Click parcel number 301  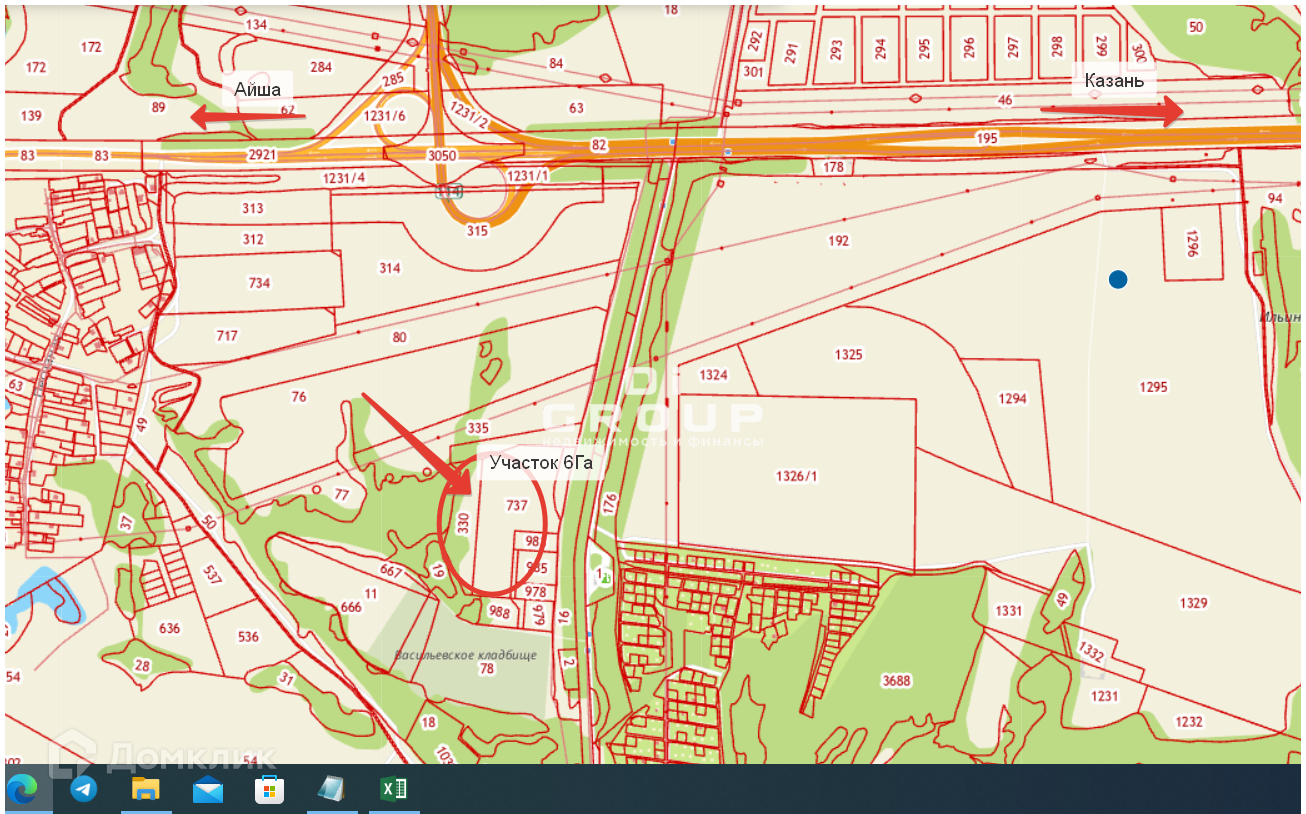pyautogui.click(x=754, y=72)
